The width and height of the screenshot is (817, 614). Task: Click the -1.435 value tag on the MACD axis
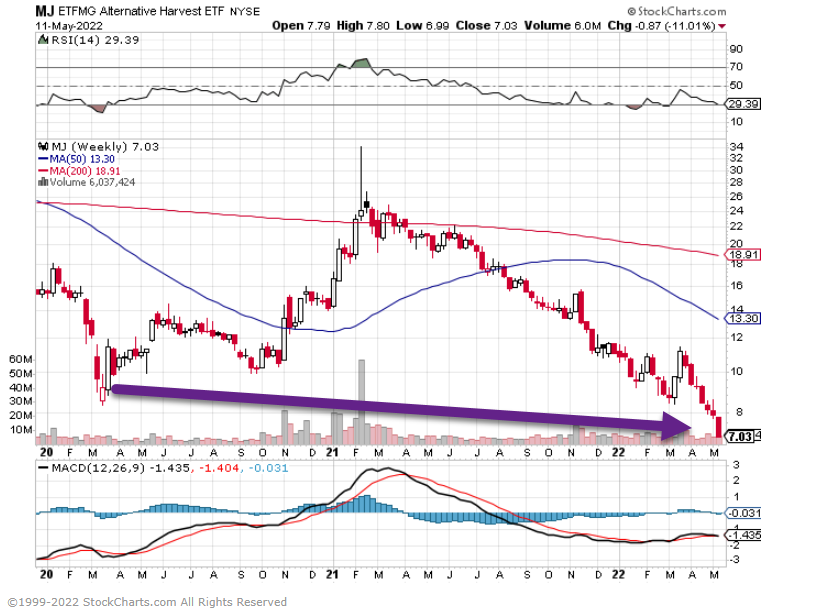tap(743, 535)
